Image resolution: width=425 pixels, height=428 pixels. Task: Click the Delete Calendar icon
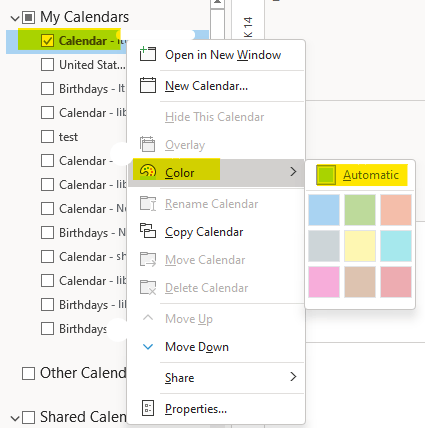148,287
